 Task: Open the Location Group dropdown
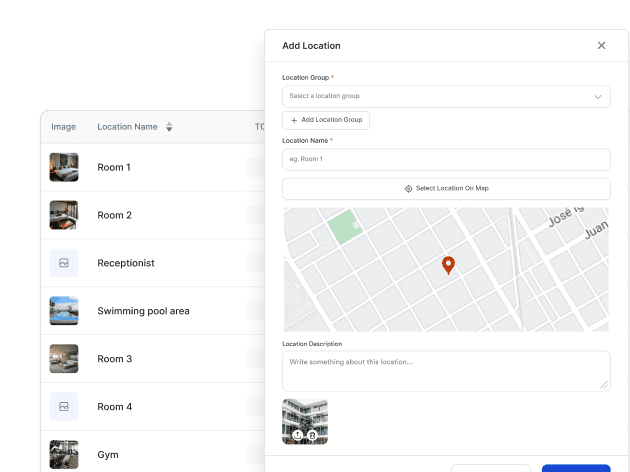pyautogui.click(x=445, y=96)
